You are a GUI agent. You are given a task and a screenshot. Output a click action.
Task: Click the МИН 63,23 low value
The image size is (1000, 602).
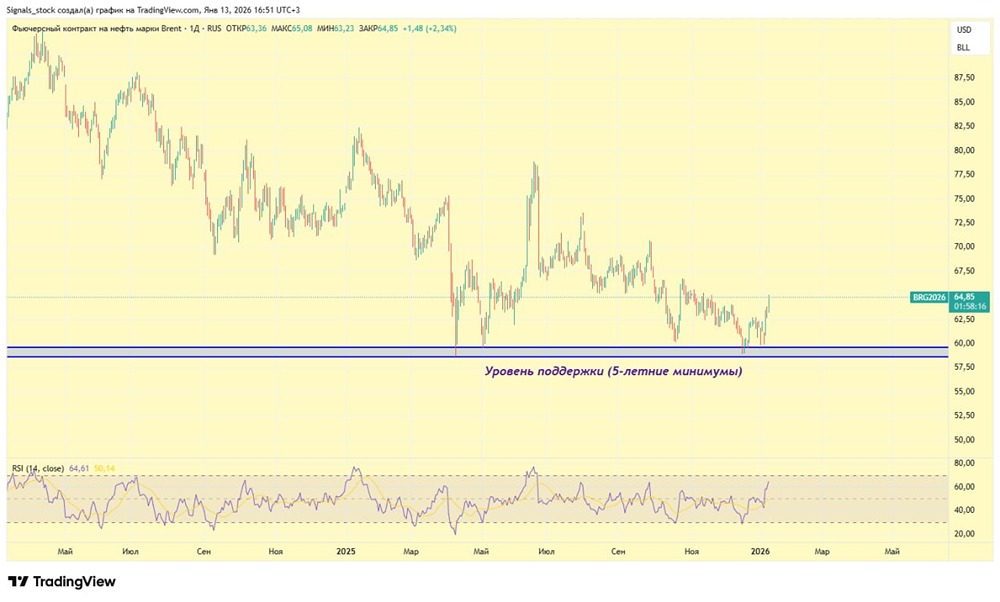click(x=335, y=29)
